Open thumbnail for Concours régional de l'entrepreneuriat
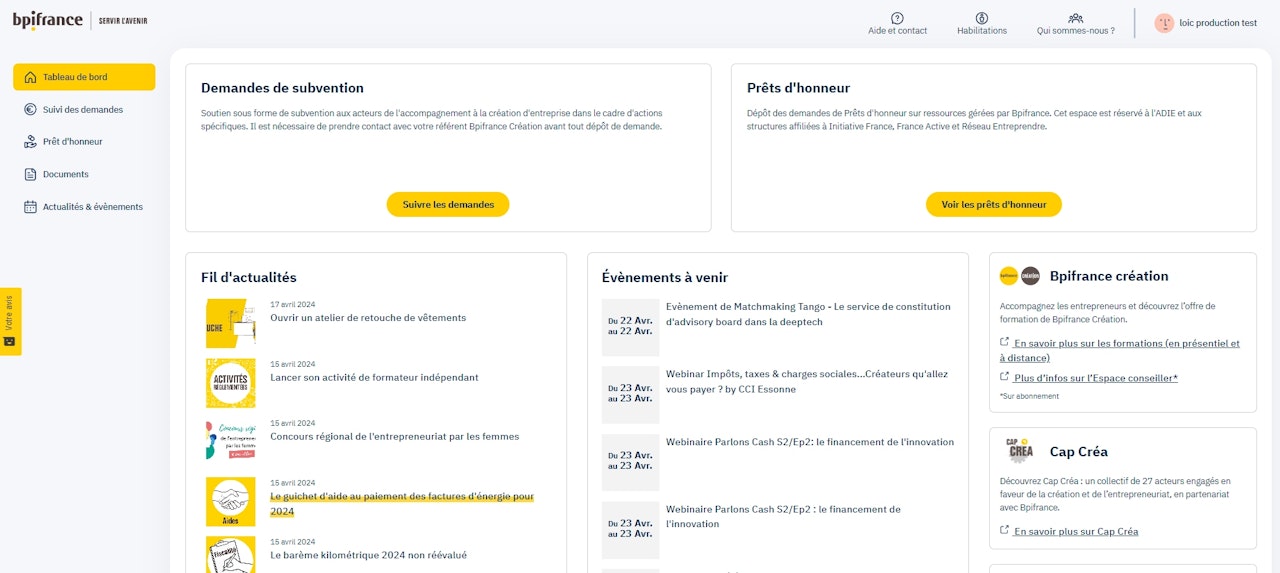The image size is (1280, 573). point(230,441)
